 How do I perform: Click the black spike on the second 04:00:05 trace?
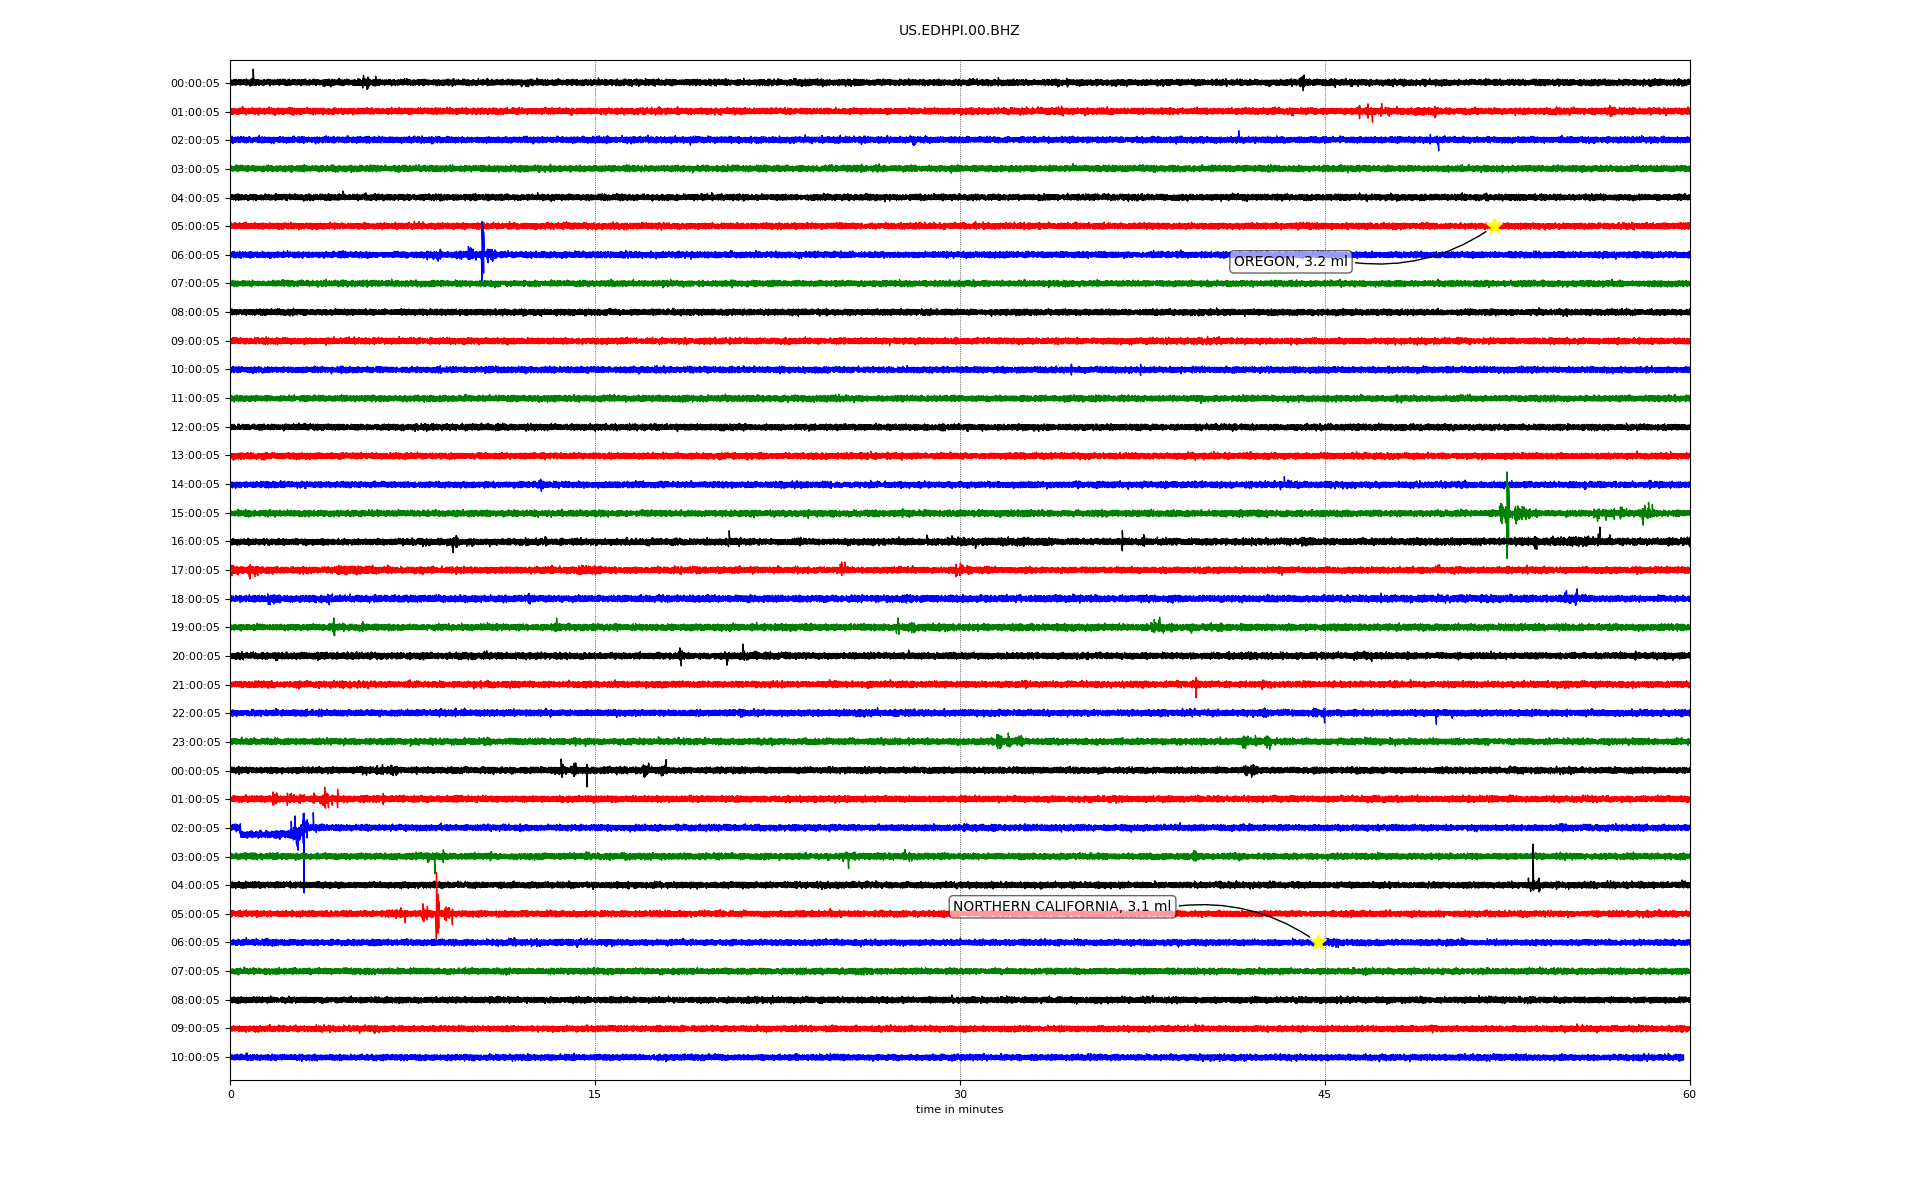(x=1532, y=870)
